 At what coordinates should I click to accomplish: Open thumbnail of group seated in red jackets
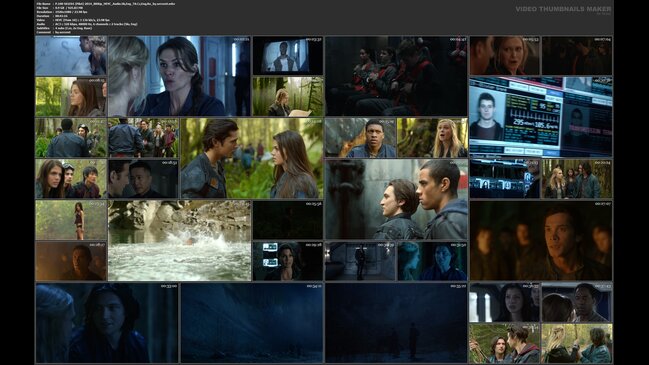396,76
